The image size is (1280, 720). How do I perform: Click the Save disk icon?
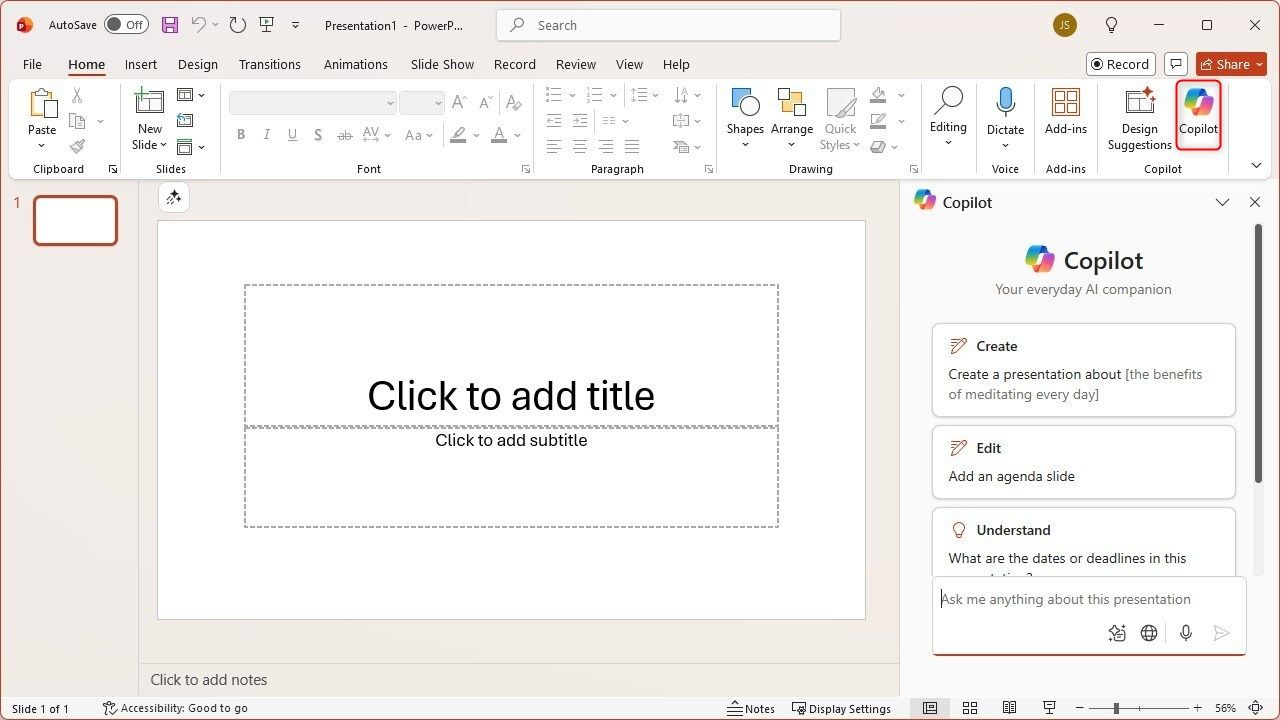click(170, 25)
